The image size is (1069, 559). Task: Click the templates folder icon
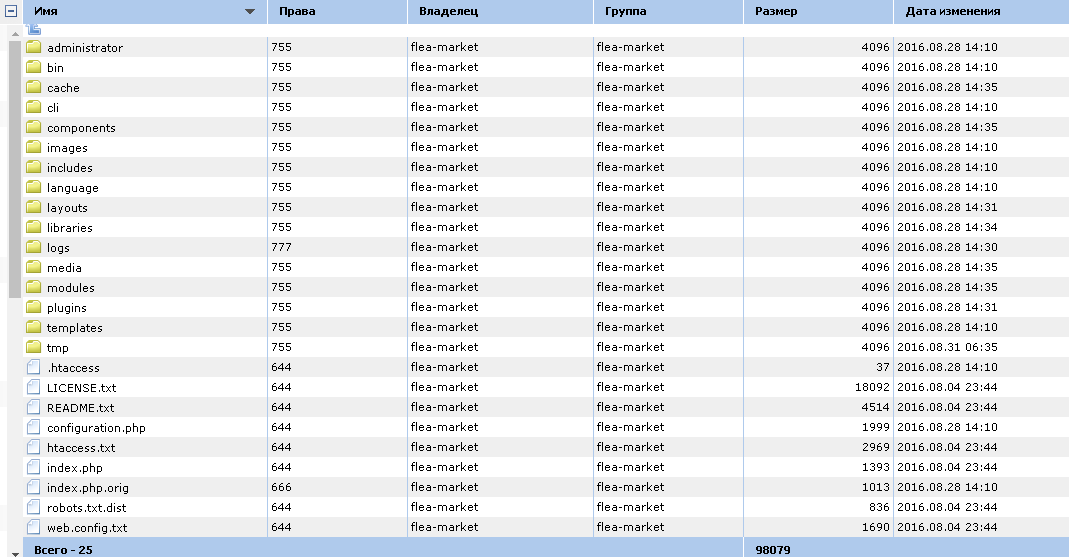click(34, 327)
